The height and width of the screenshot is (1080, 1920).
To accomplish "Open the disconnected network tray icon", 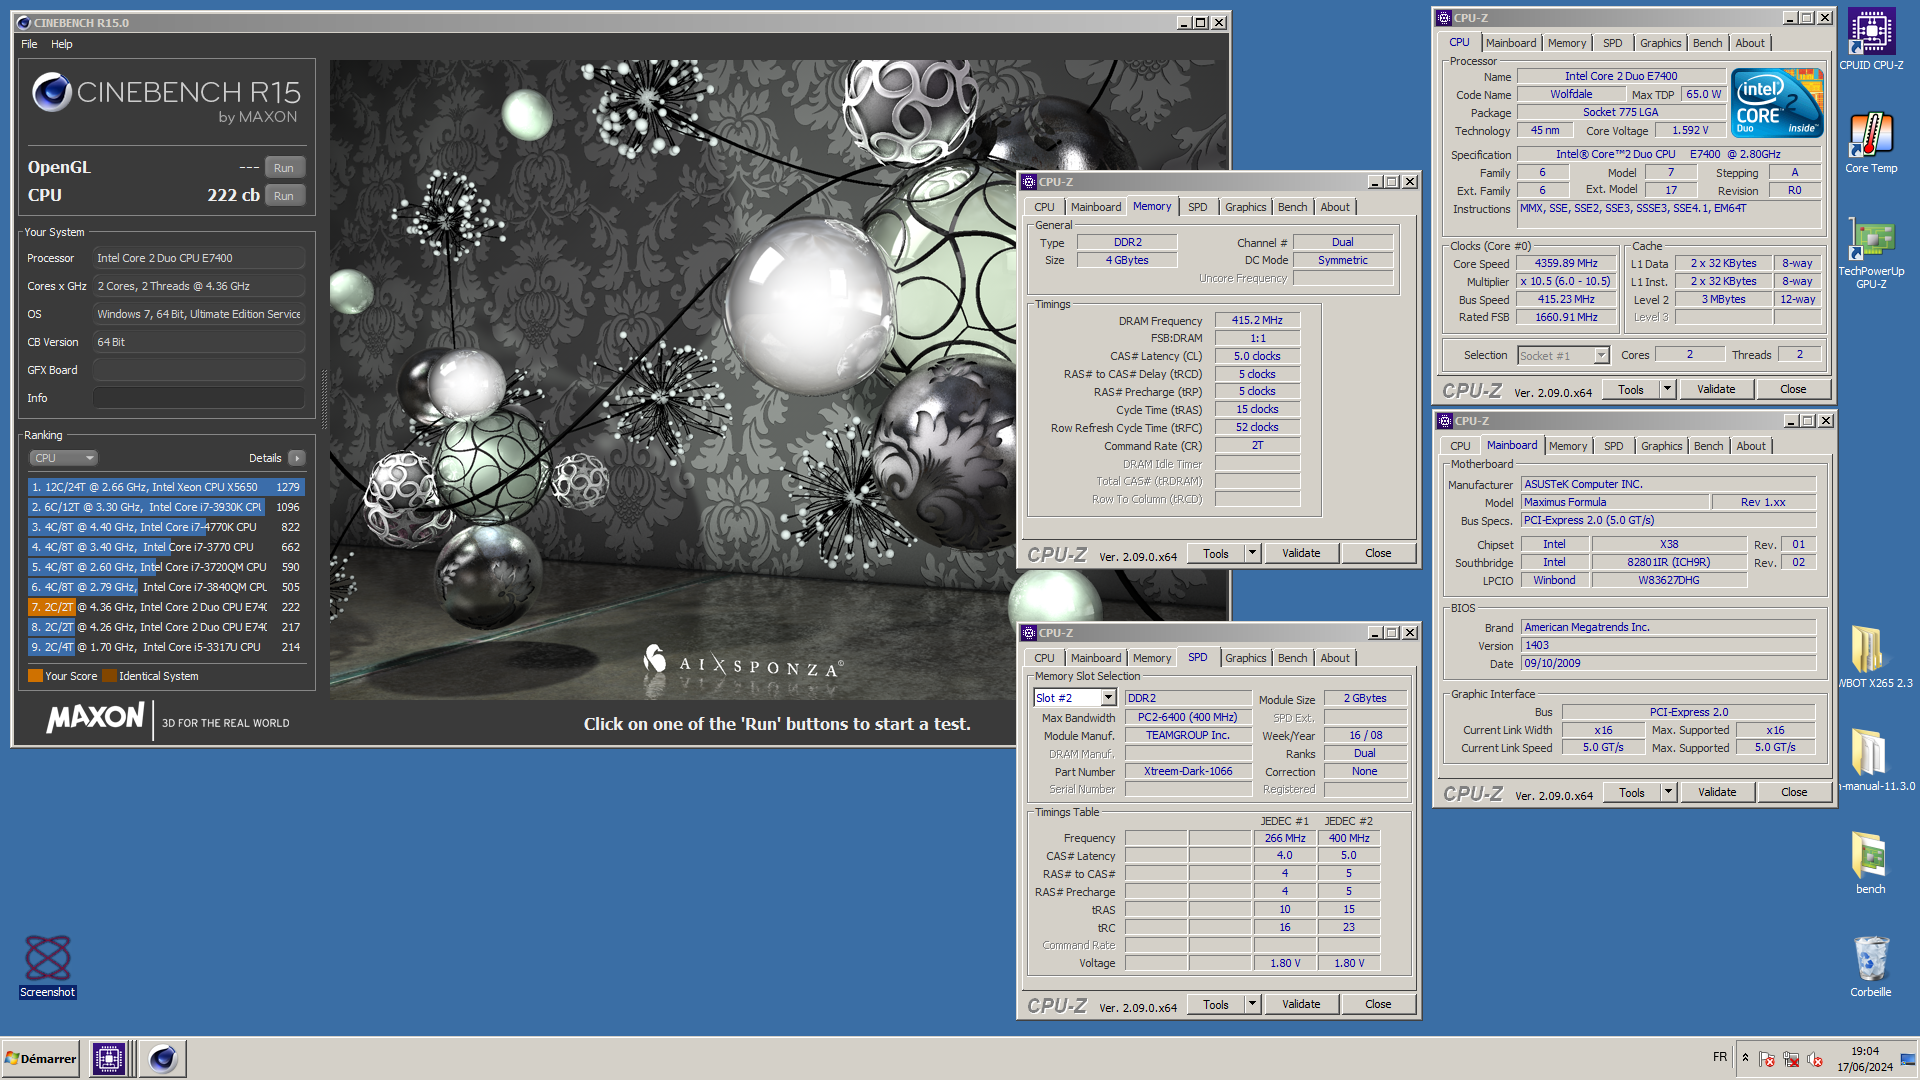I will (1791, 1059).
